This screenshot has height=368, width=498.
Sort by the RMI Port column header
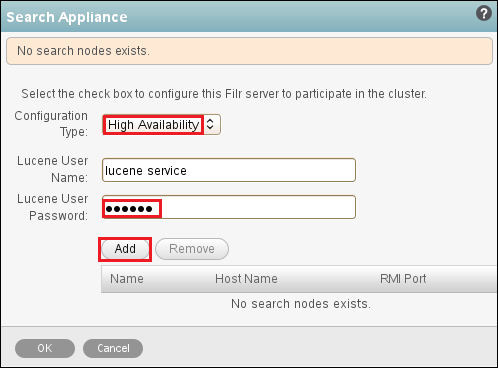coord(403,279)
